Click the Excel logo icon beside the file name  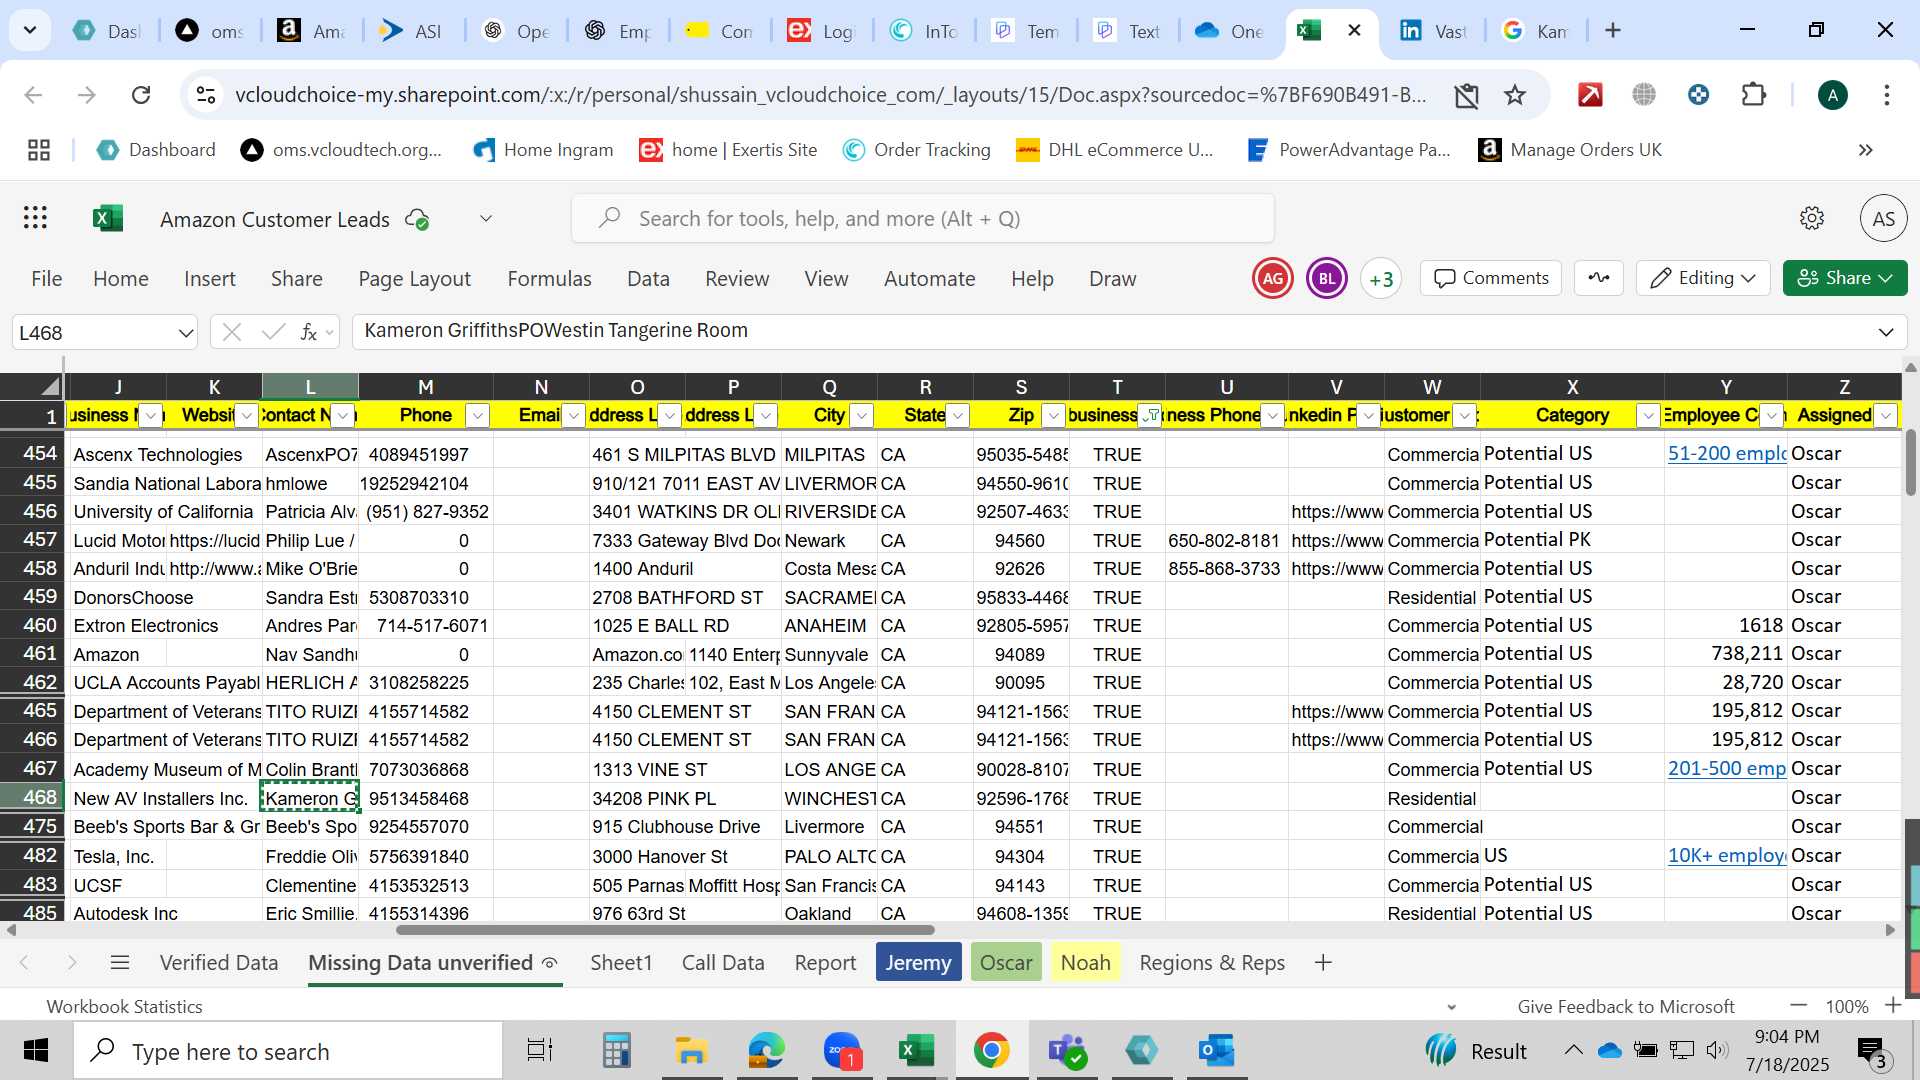tap(108, 218)
